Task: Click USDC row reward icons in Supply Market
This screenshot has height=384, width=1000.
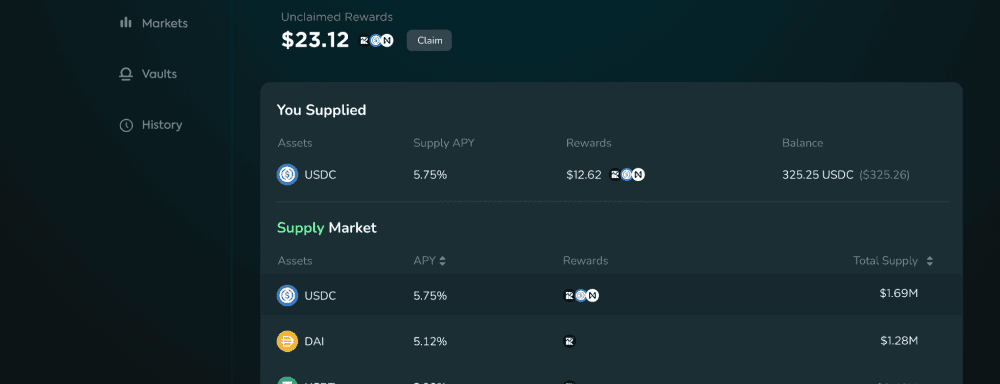Action: pyautogui.click(x=582, y=296)
